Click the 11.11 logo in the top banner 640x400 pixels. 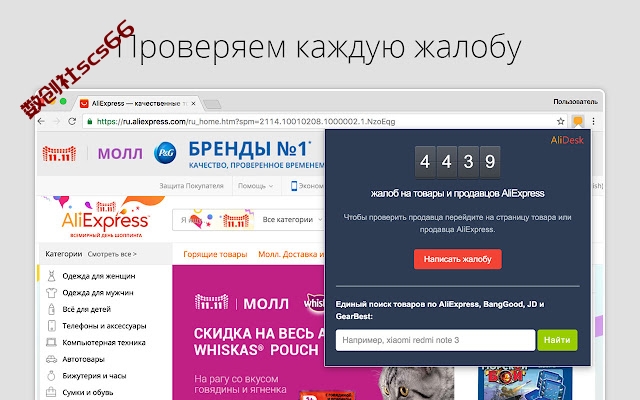tap(59, 153)
